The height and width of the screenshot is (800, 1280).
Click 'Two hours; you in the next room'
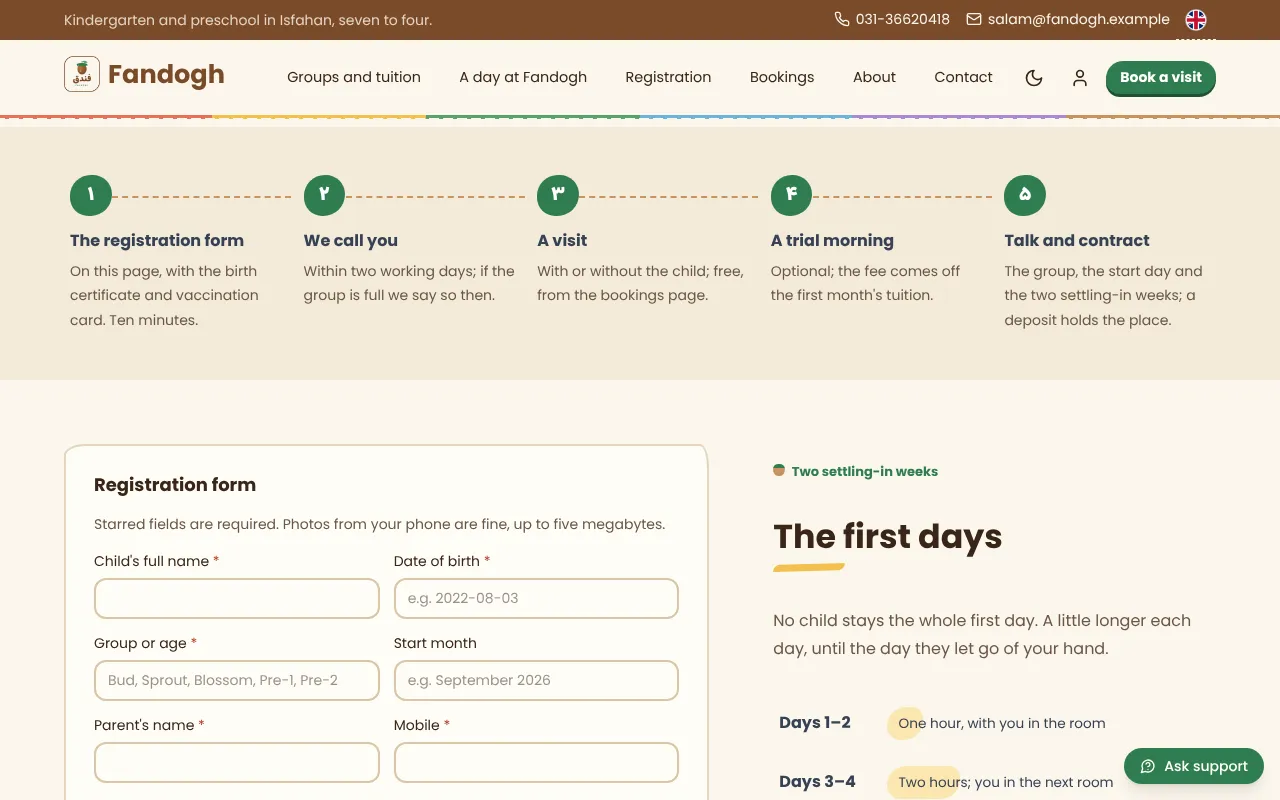tap(1006, 782)
